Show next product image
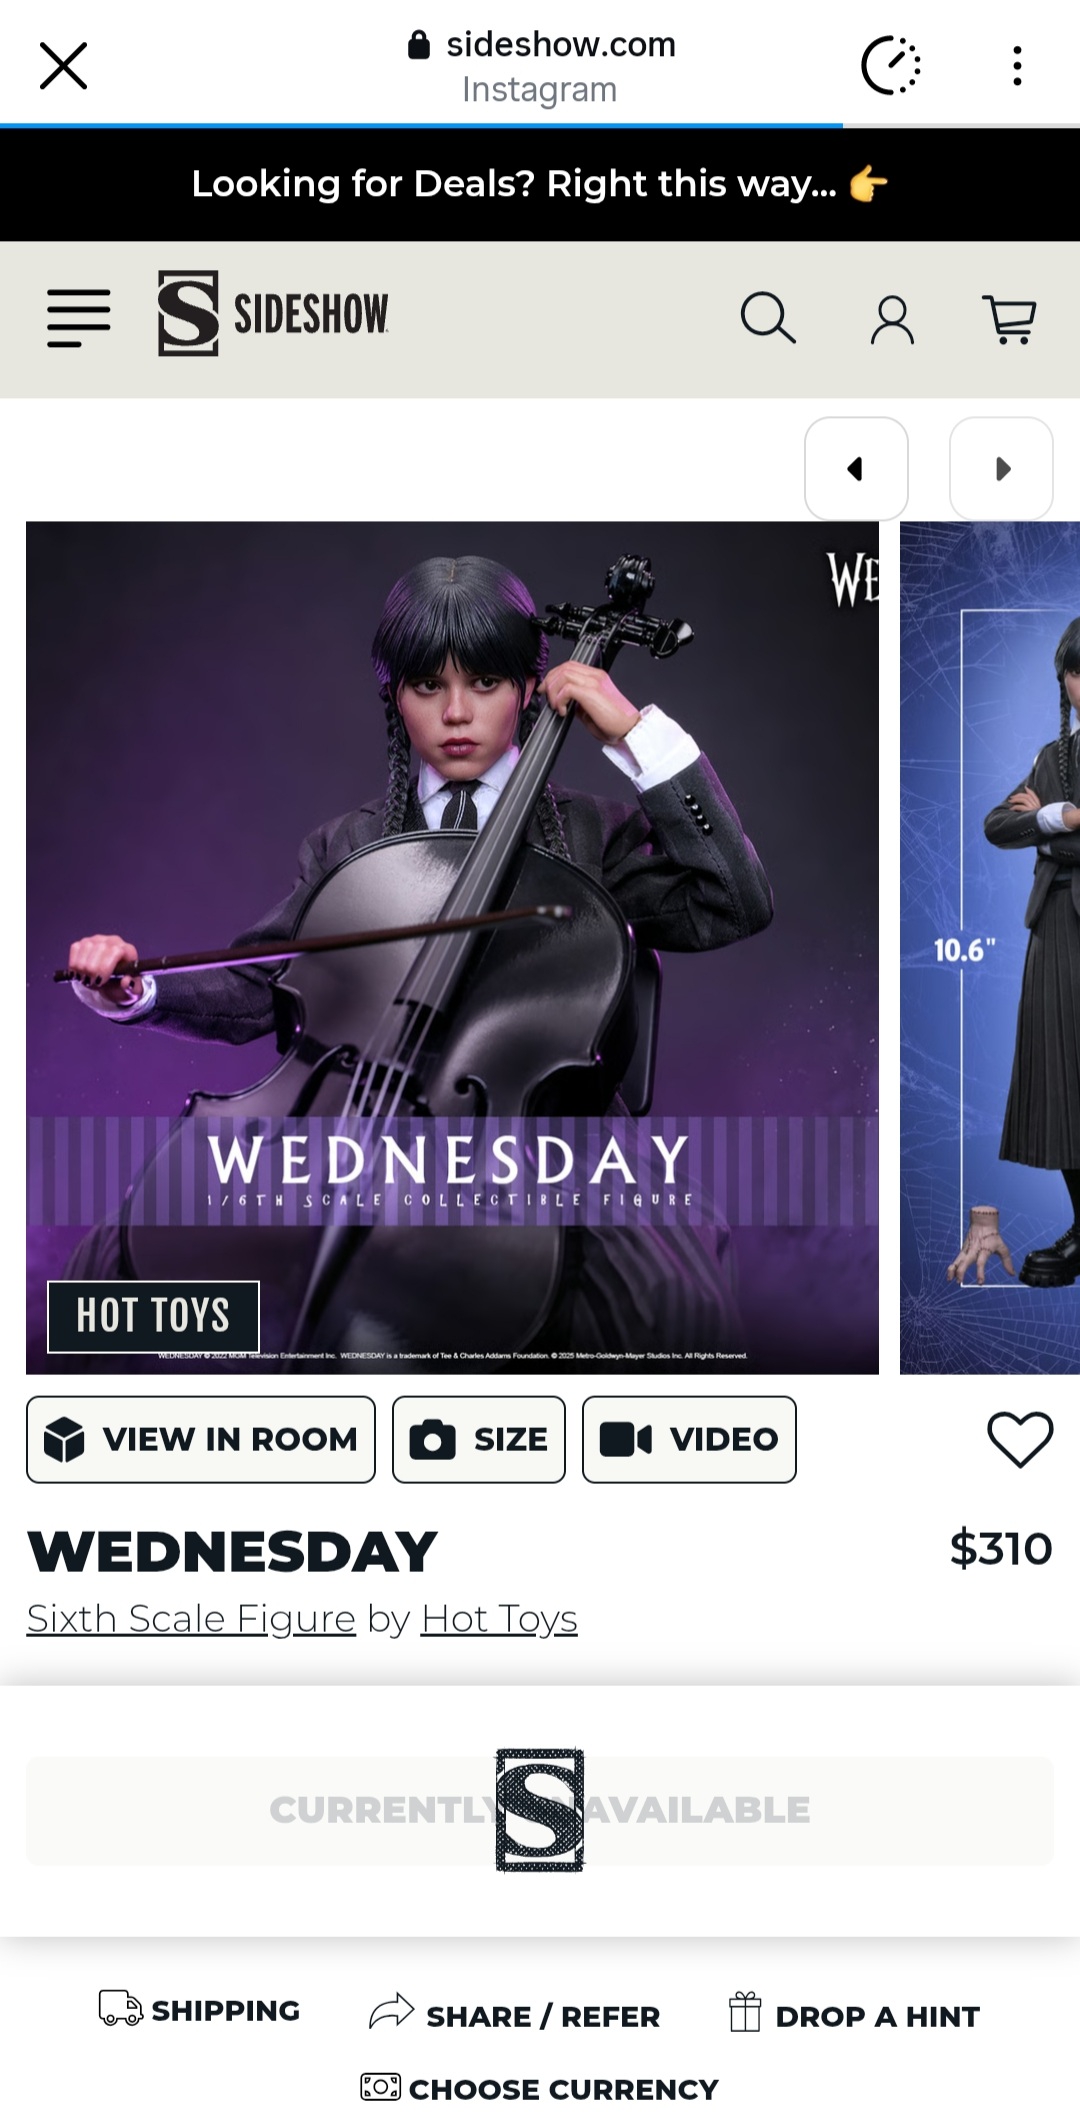The width and height of the screenshot is (1080, 2119). [x=1001, y=468]
